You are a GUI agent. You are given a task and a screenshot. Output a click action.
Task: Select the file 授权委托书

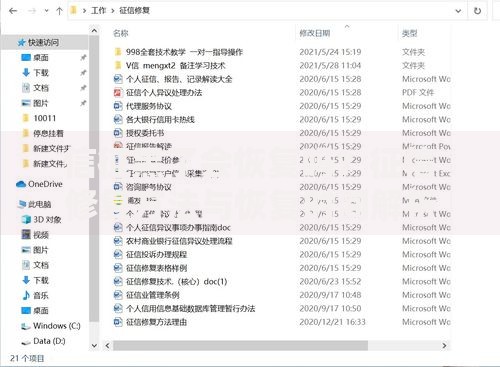pyautogui.click(x=145, y=133)
